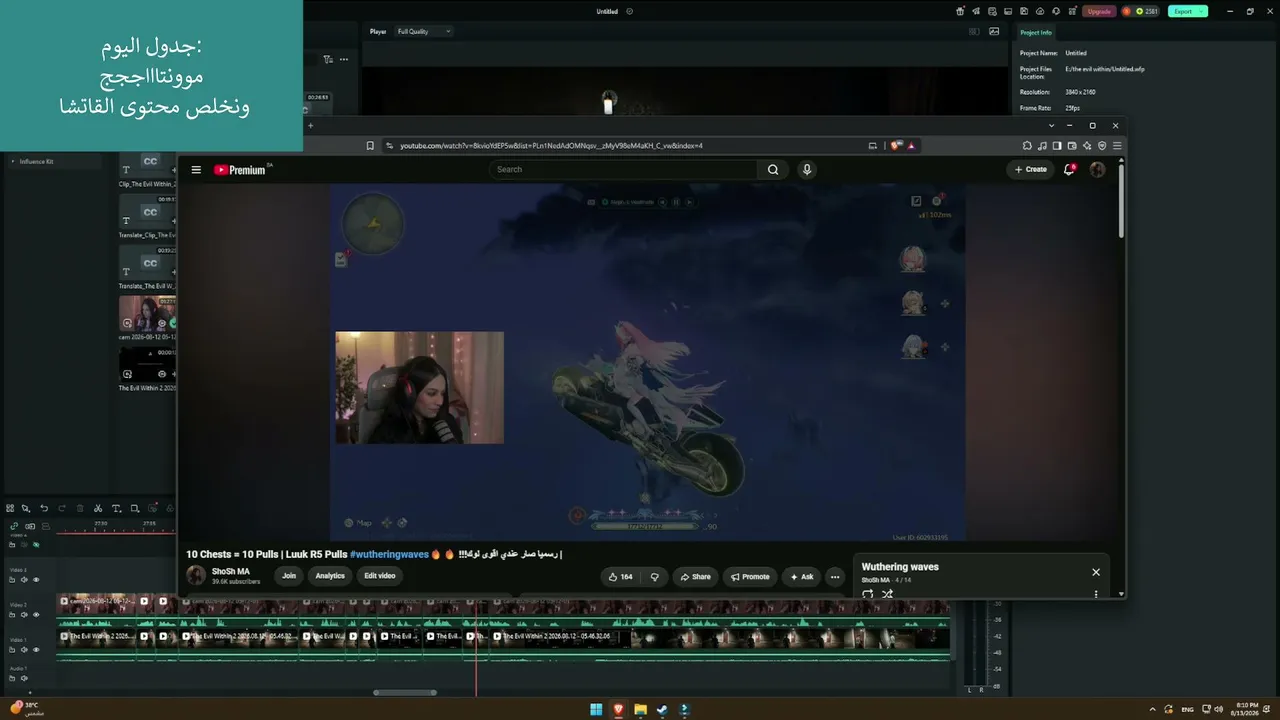
Task: Open more actions ellipsis under video
Action: (835, 577)
